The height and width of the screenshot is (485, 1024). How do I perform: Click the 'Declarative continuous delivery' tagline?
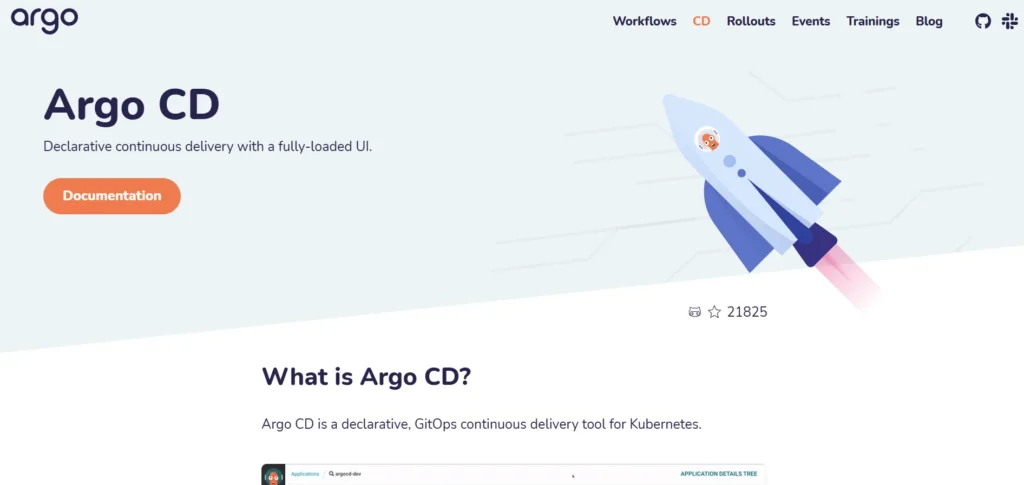(x=208, y=146)
